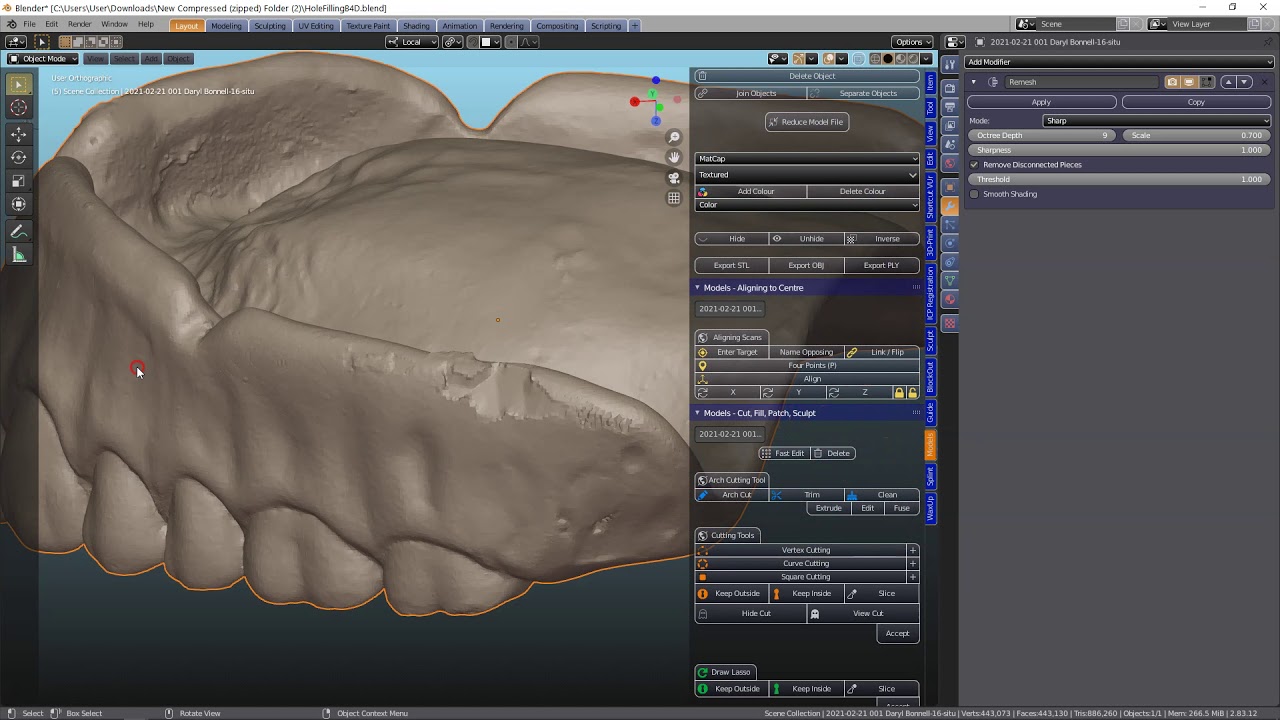Expand the MatCap shading dropdown
1280x720 pixels.
click(806, 159)
